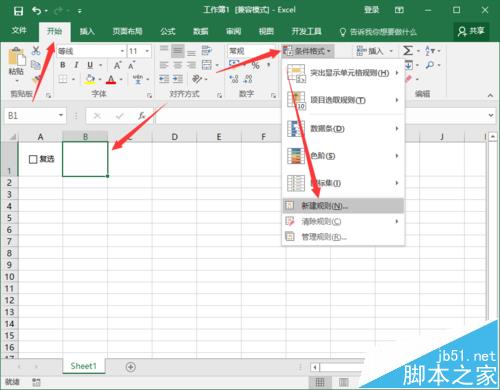Click the Increase Indent icon
Image resolution: width=500 pixels, height=390 pixels.
(x=178, y=79)
